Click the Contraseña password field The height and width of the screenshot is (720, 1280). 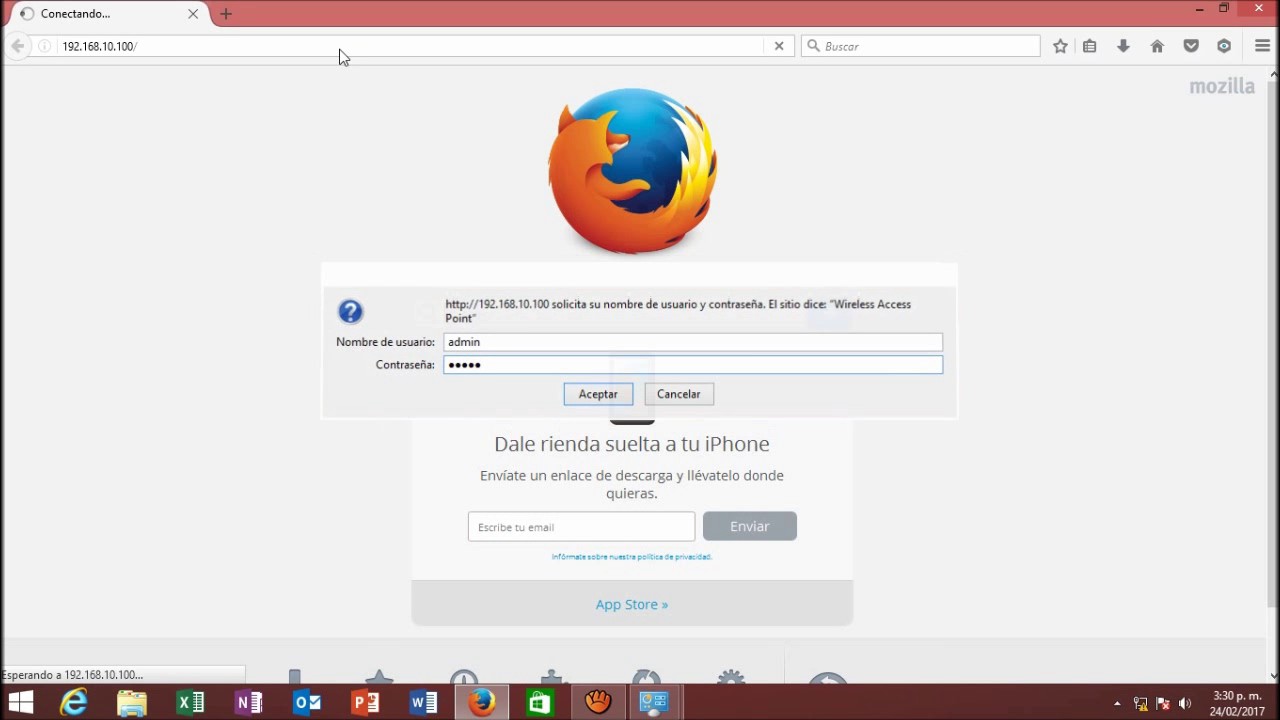point(693,365)
